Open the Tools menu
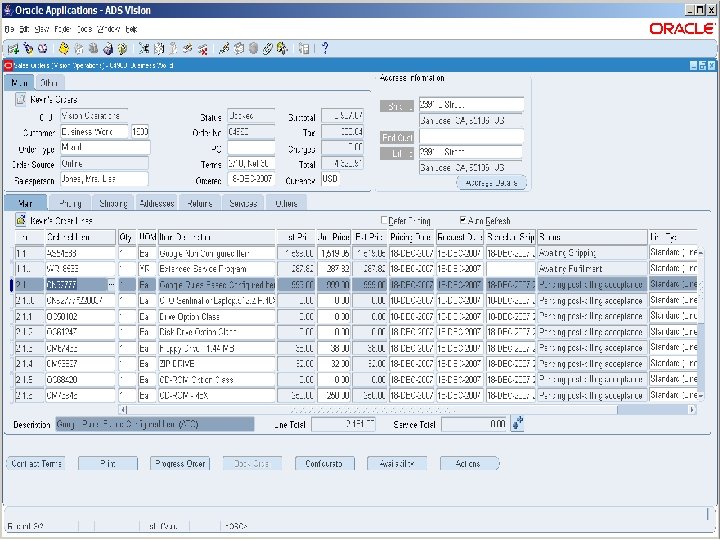 click(x=84, y=29)
